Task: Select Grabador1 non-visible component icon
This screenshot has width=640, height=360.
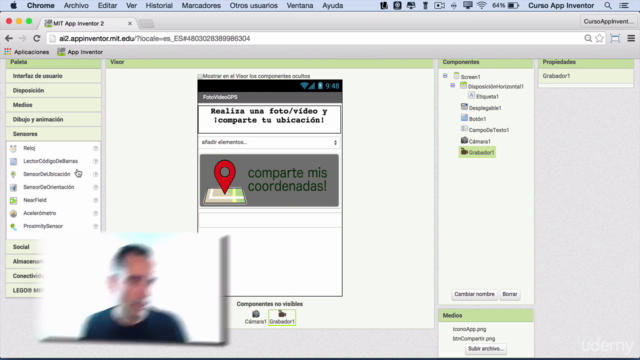Action: tap(282, 314)
